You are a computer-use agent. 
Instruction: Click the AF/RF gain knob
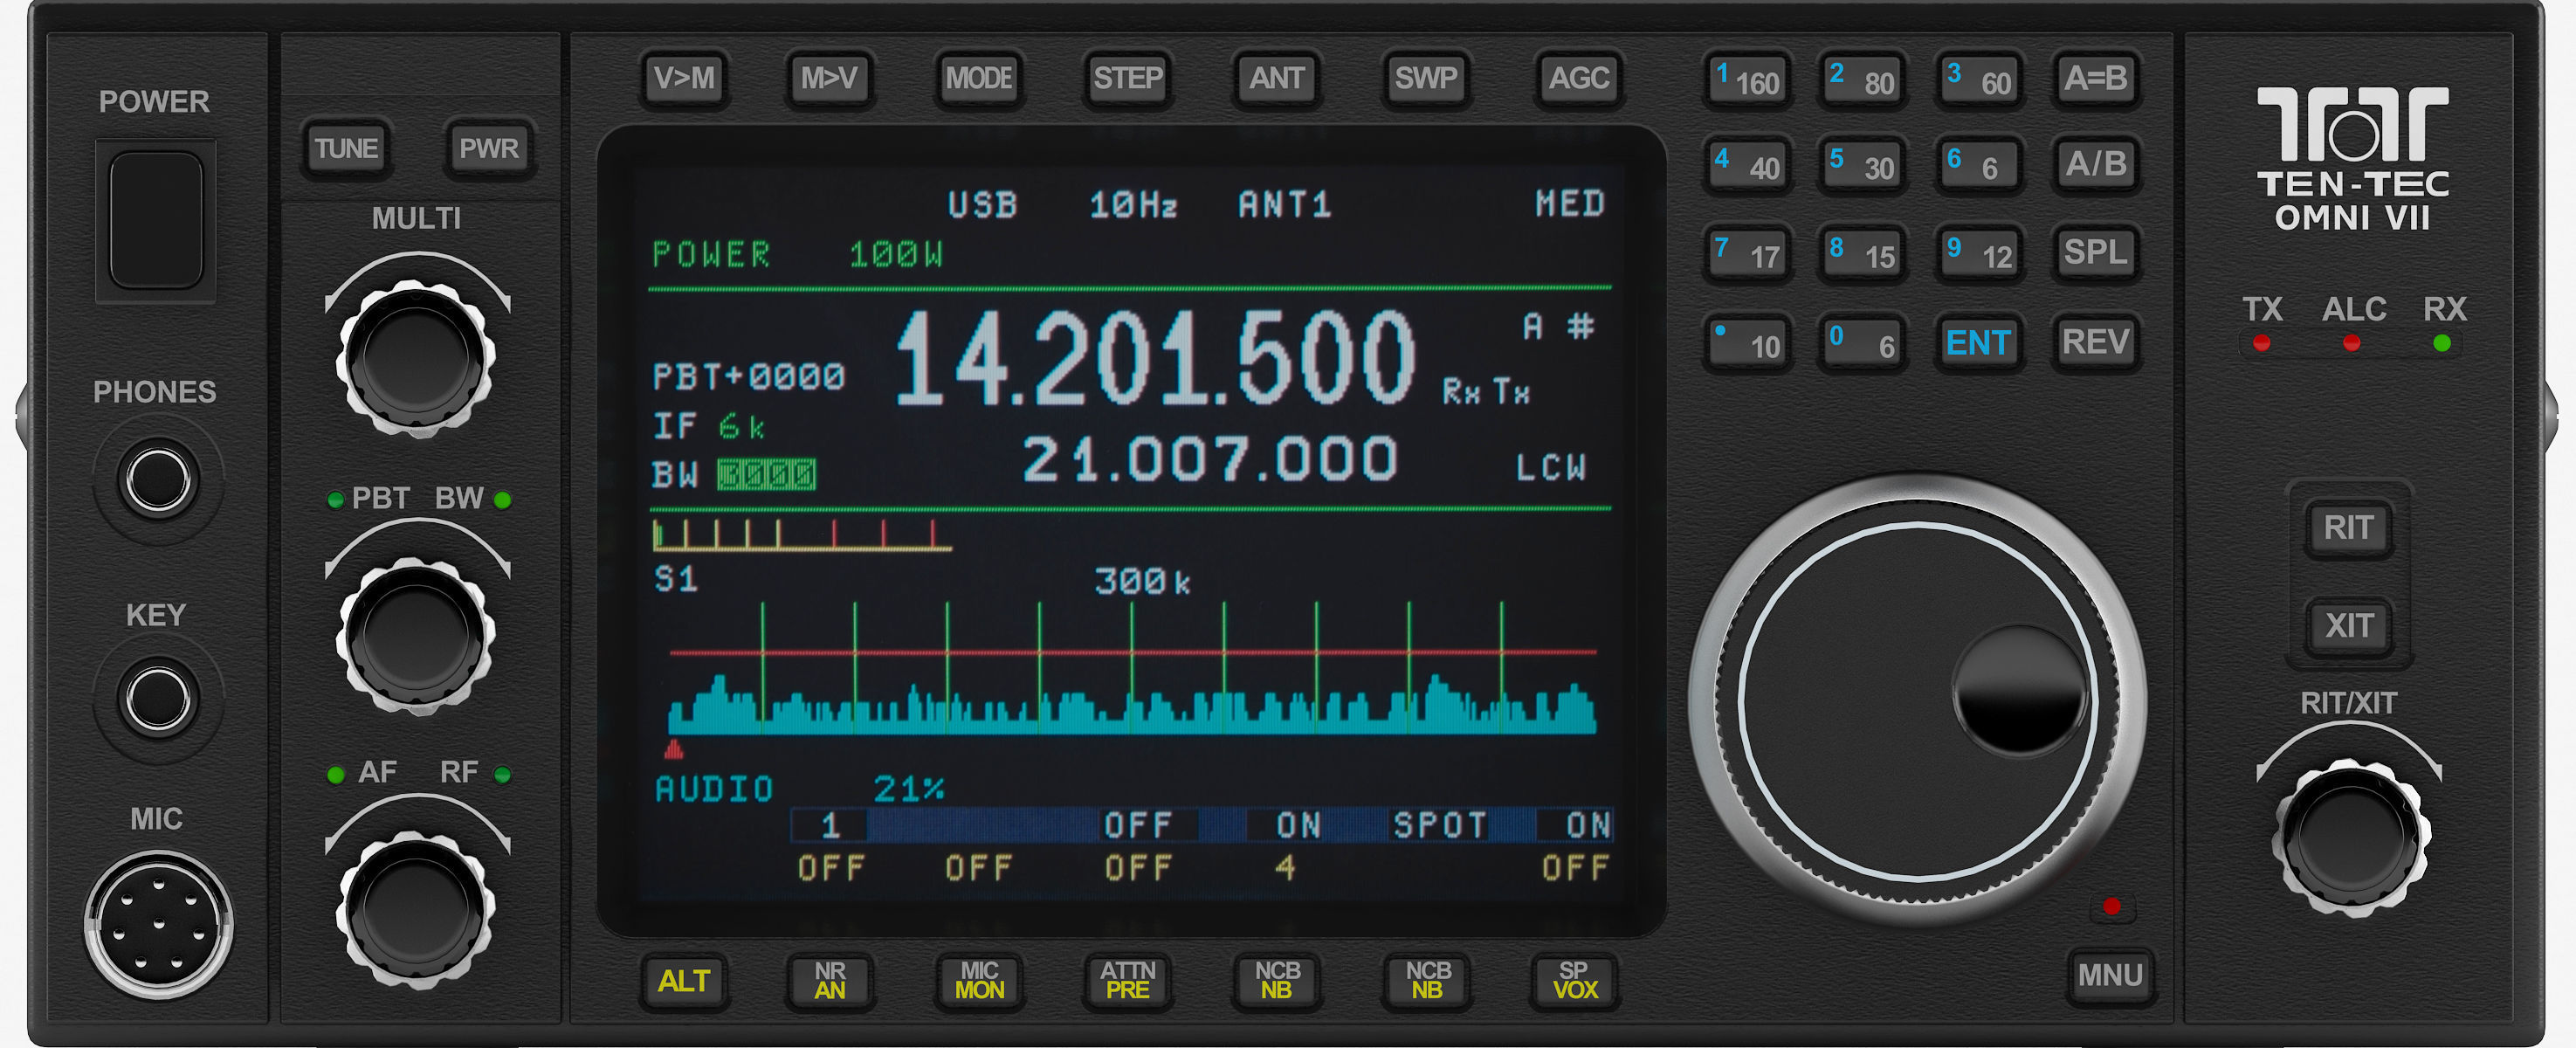click(x=416, y=910)
